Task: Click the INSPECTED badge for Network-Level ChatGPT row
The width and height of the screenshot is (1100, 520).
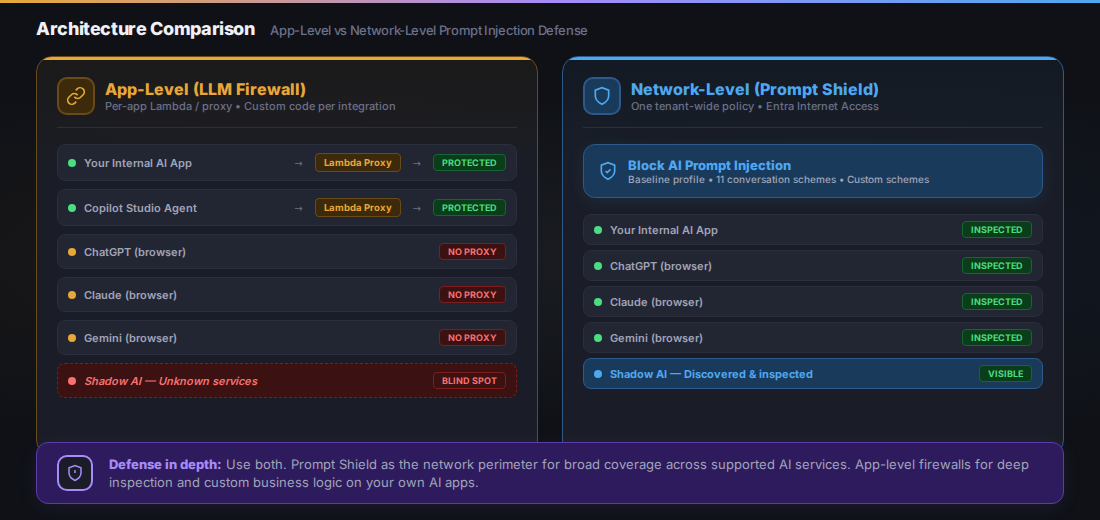Action: (997, 266)
